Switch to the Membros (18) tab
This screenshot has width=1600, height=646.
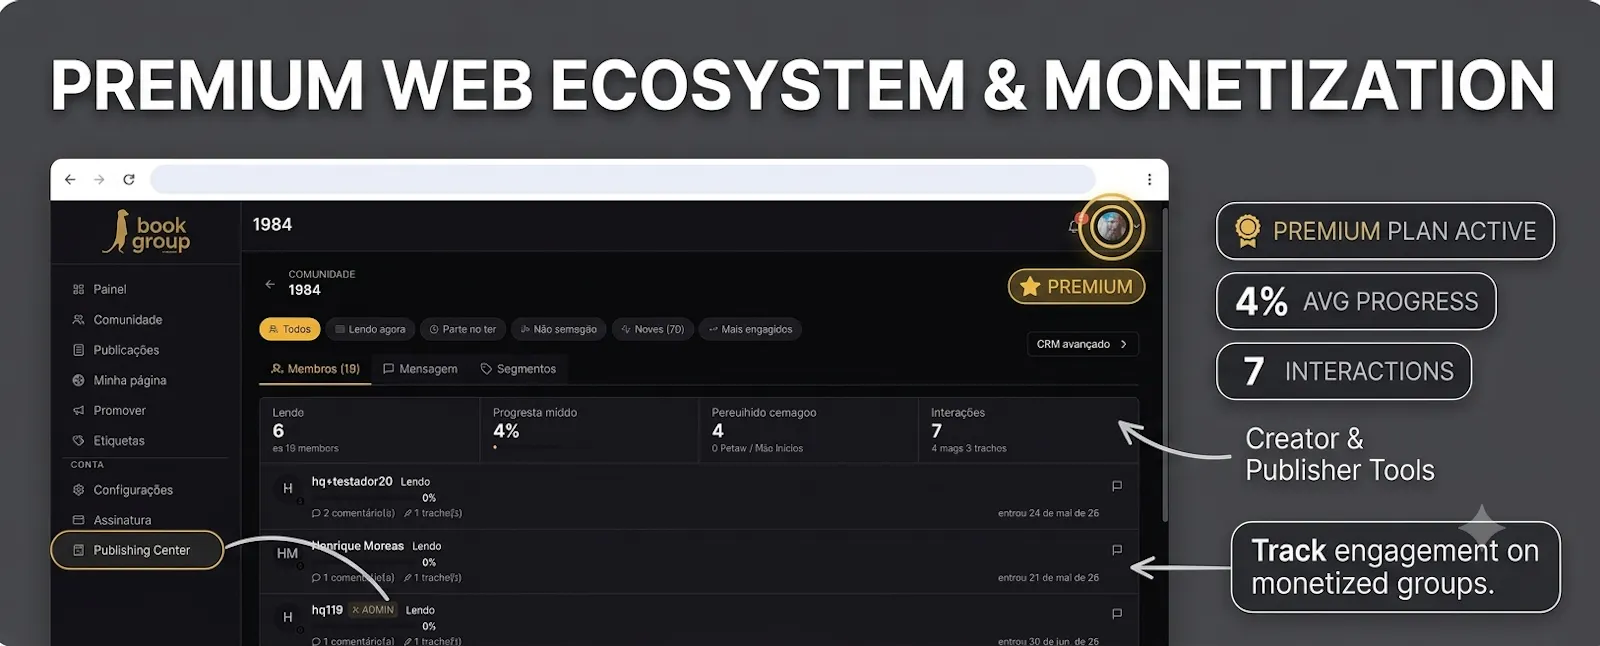click(x=315, y=369)
